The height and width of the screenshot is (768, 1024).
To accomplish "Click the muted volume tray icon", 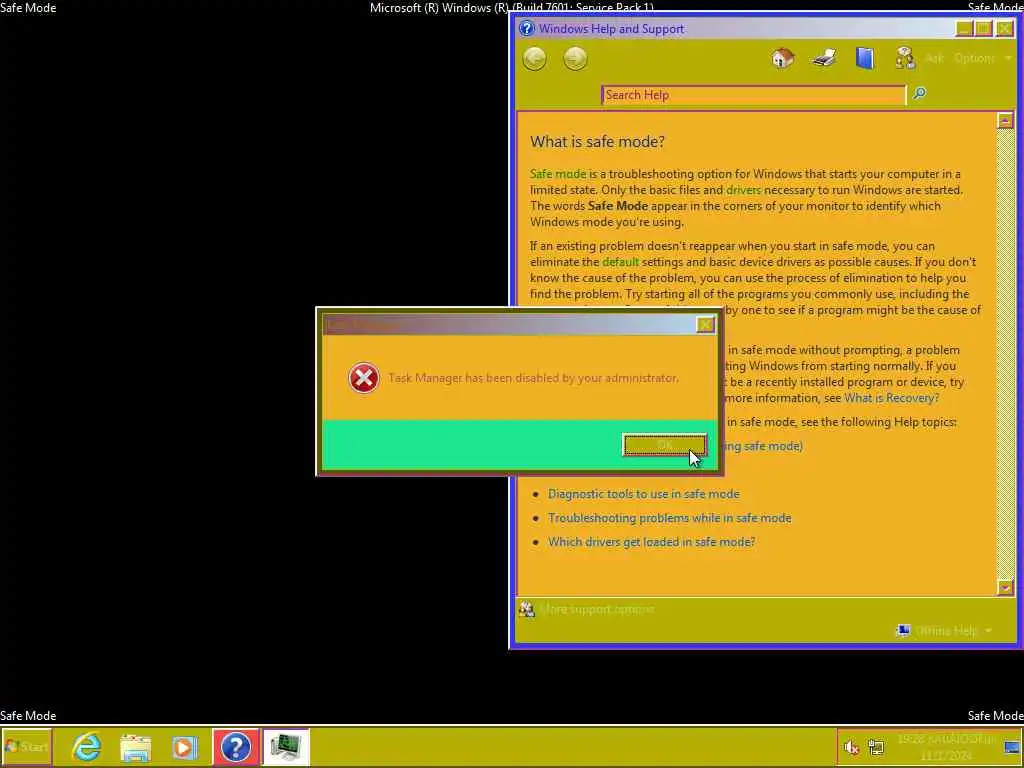I will [x=851, y=746].
